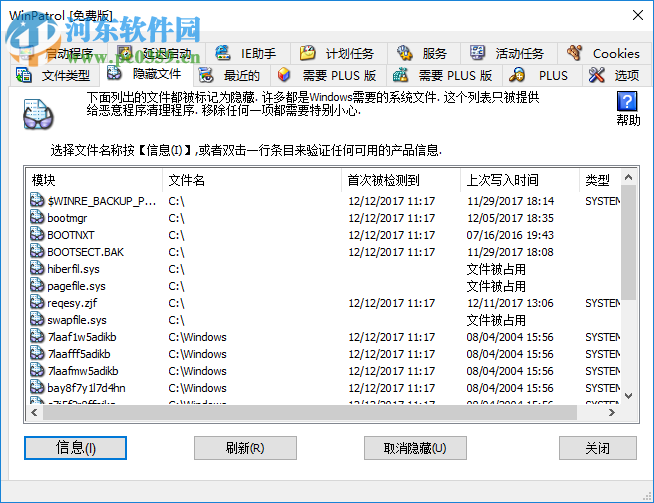
Task: Click the horizontal scrollbar right arrow
Action: point(611,412)
